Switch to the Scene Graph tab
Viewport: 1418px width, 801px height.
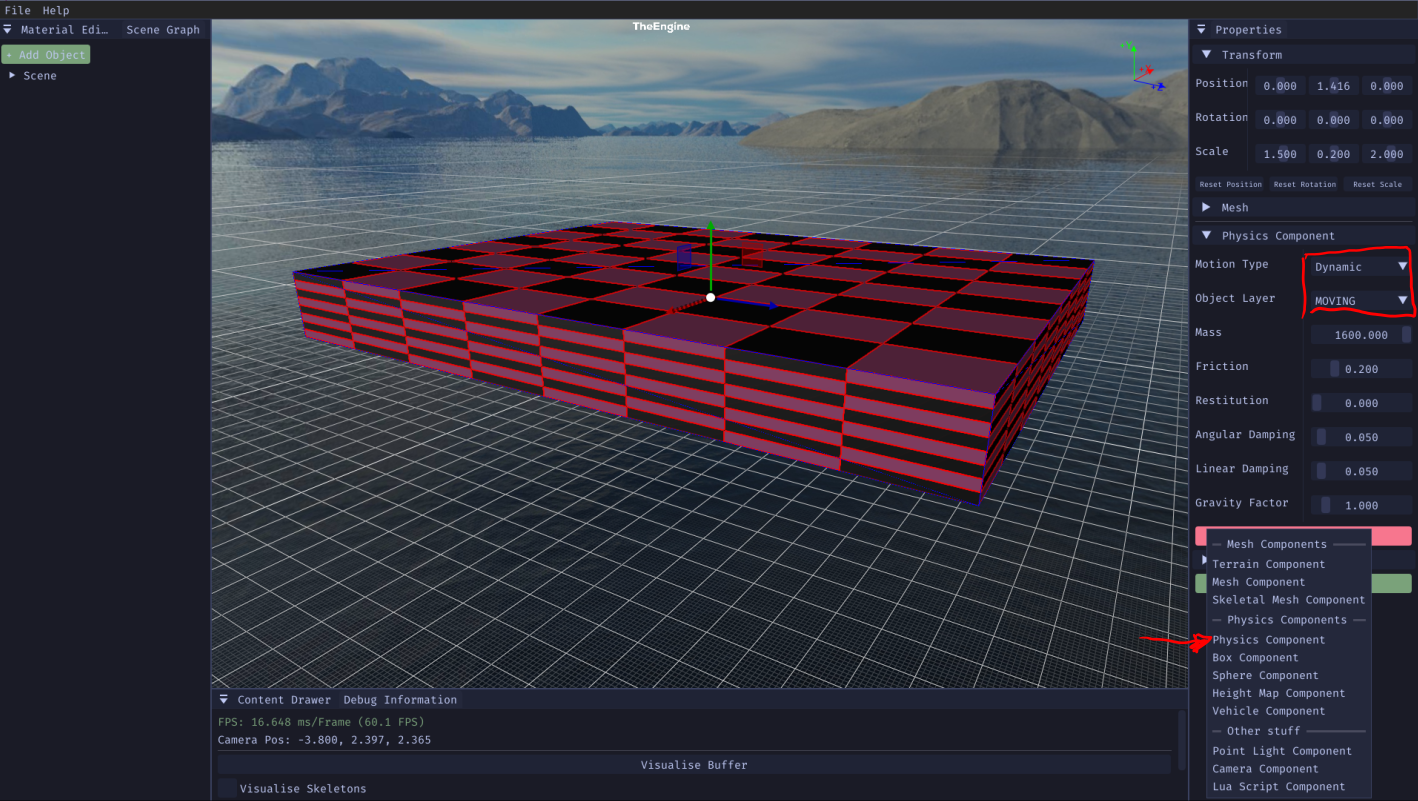(x=163, y=30)
